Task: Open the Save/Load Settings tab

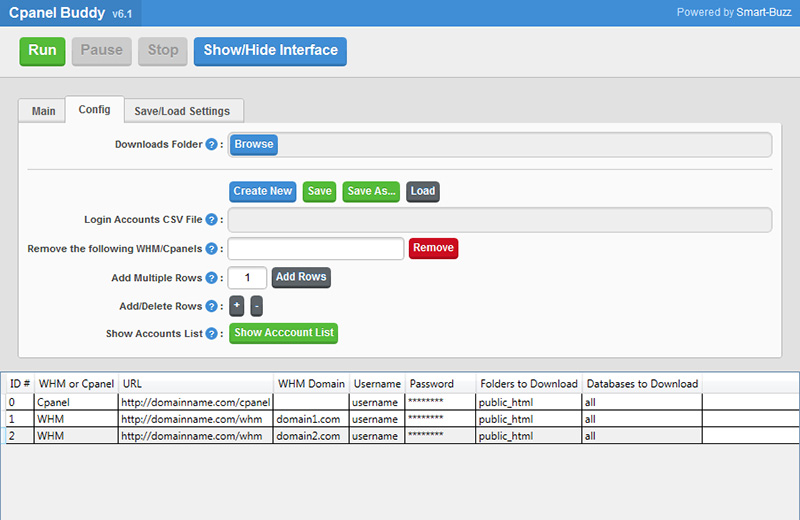Action: 182,111
